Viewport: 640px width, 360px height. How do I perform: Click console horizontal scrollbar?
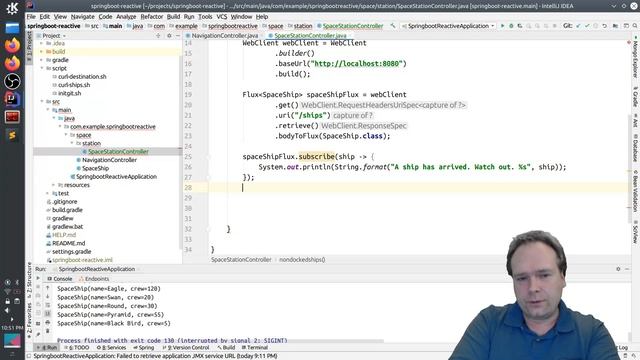pos(220,341)
